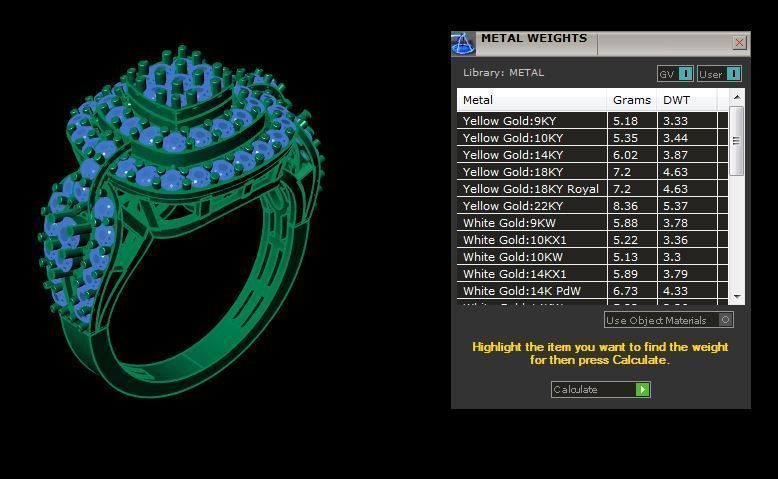Click the 5.37 DWT value

click(x=675, y=205)
